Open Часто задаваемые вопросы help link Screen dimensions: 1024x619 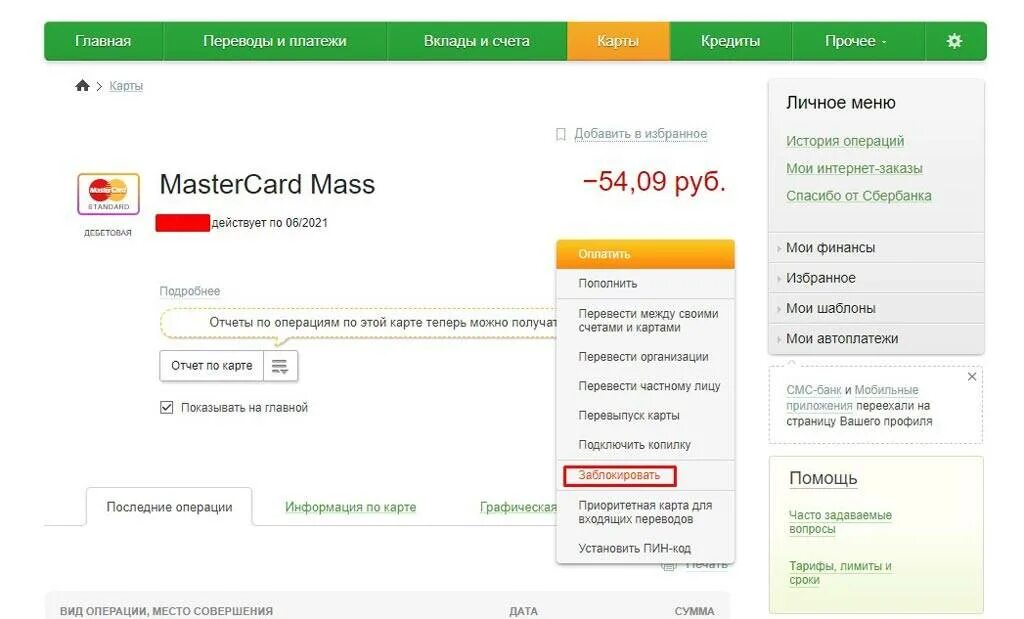[840, 522]
